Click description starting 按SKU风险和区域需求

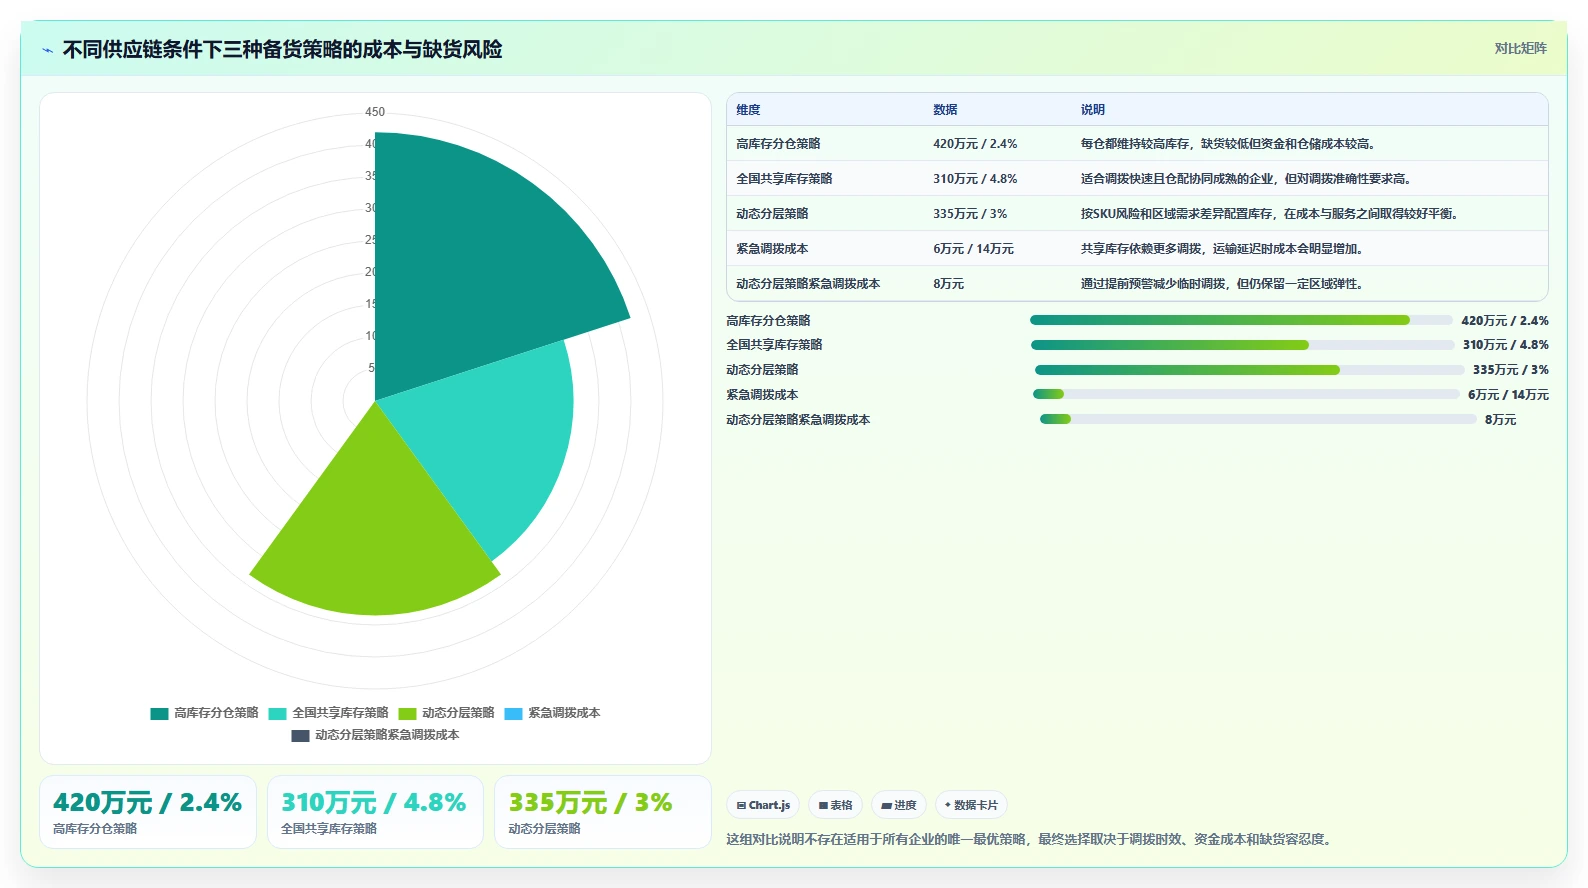tap(1271, 214)
